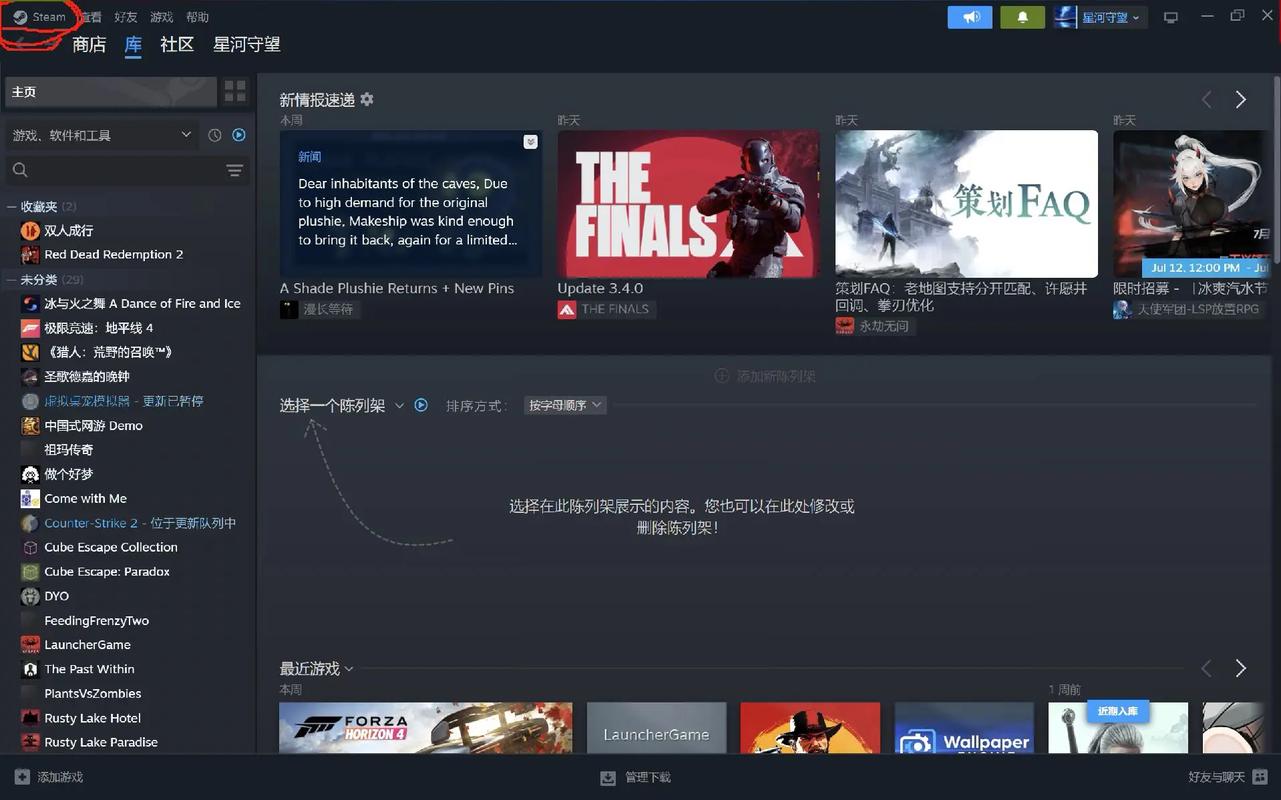1281x800 pixels.
Task: Expand the 游戏、软件和工具 filter dropdown
Action: (x=185, y=134)
